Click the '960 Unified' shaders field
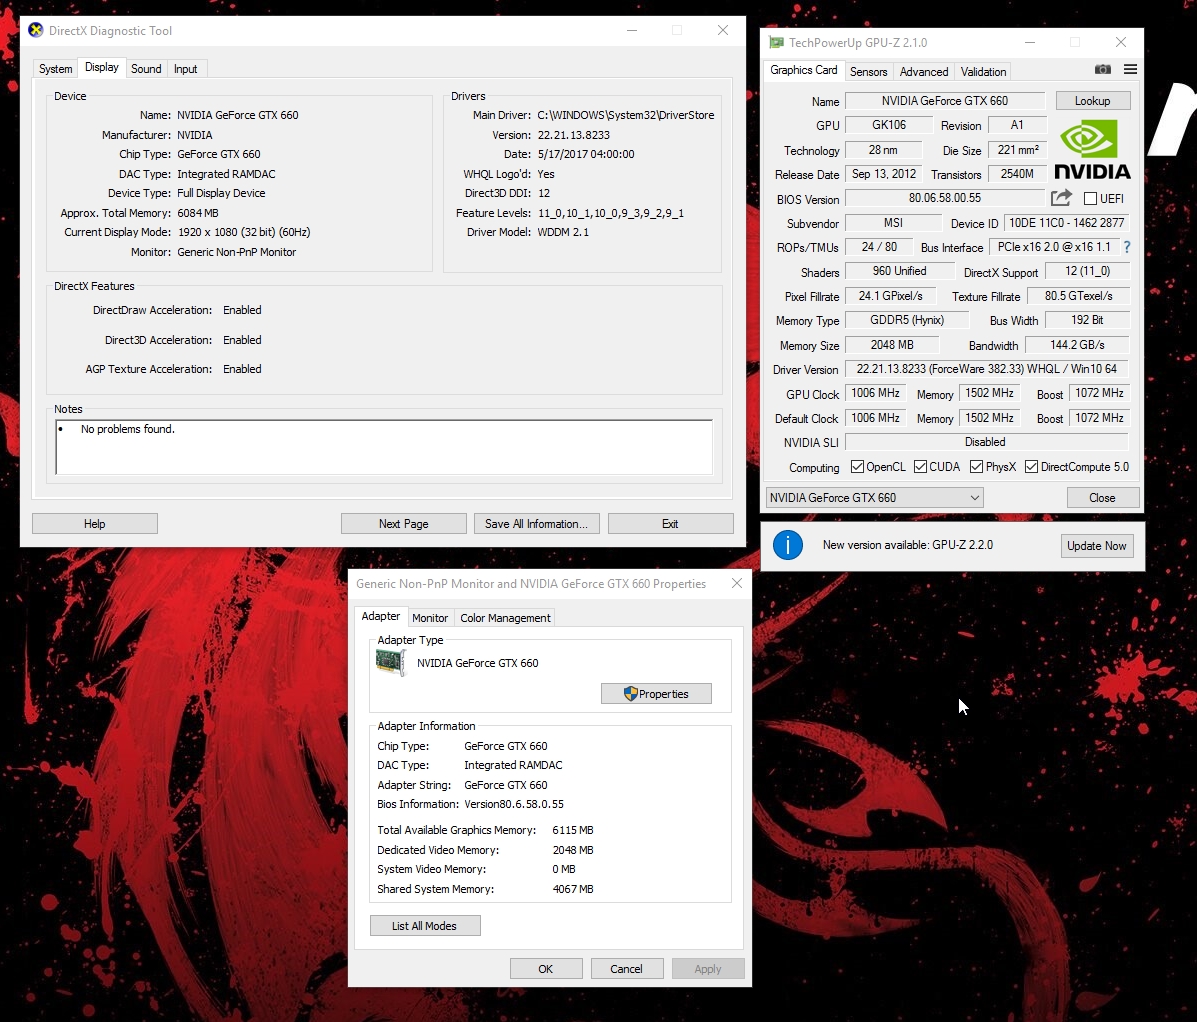 [899, 272]
